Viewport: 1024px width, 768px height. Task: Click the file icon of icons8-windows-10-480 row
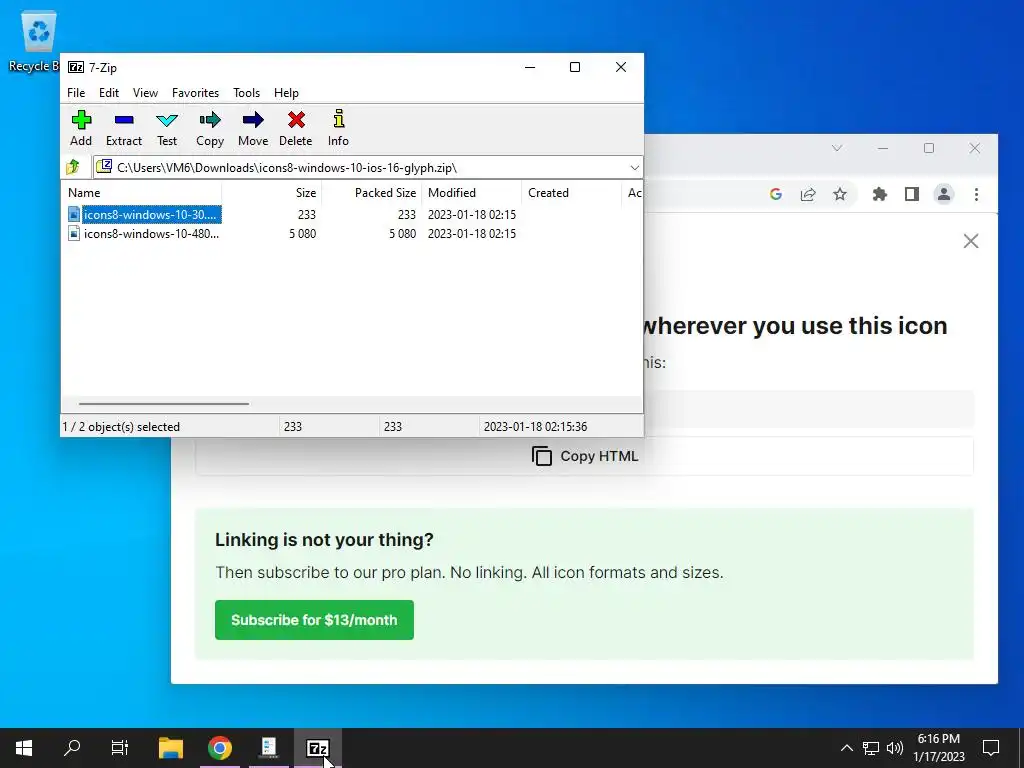(x=74, y=233)
